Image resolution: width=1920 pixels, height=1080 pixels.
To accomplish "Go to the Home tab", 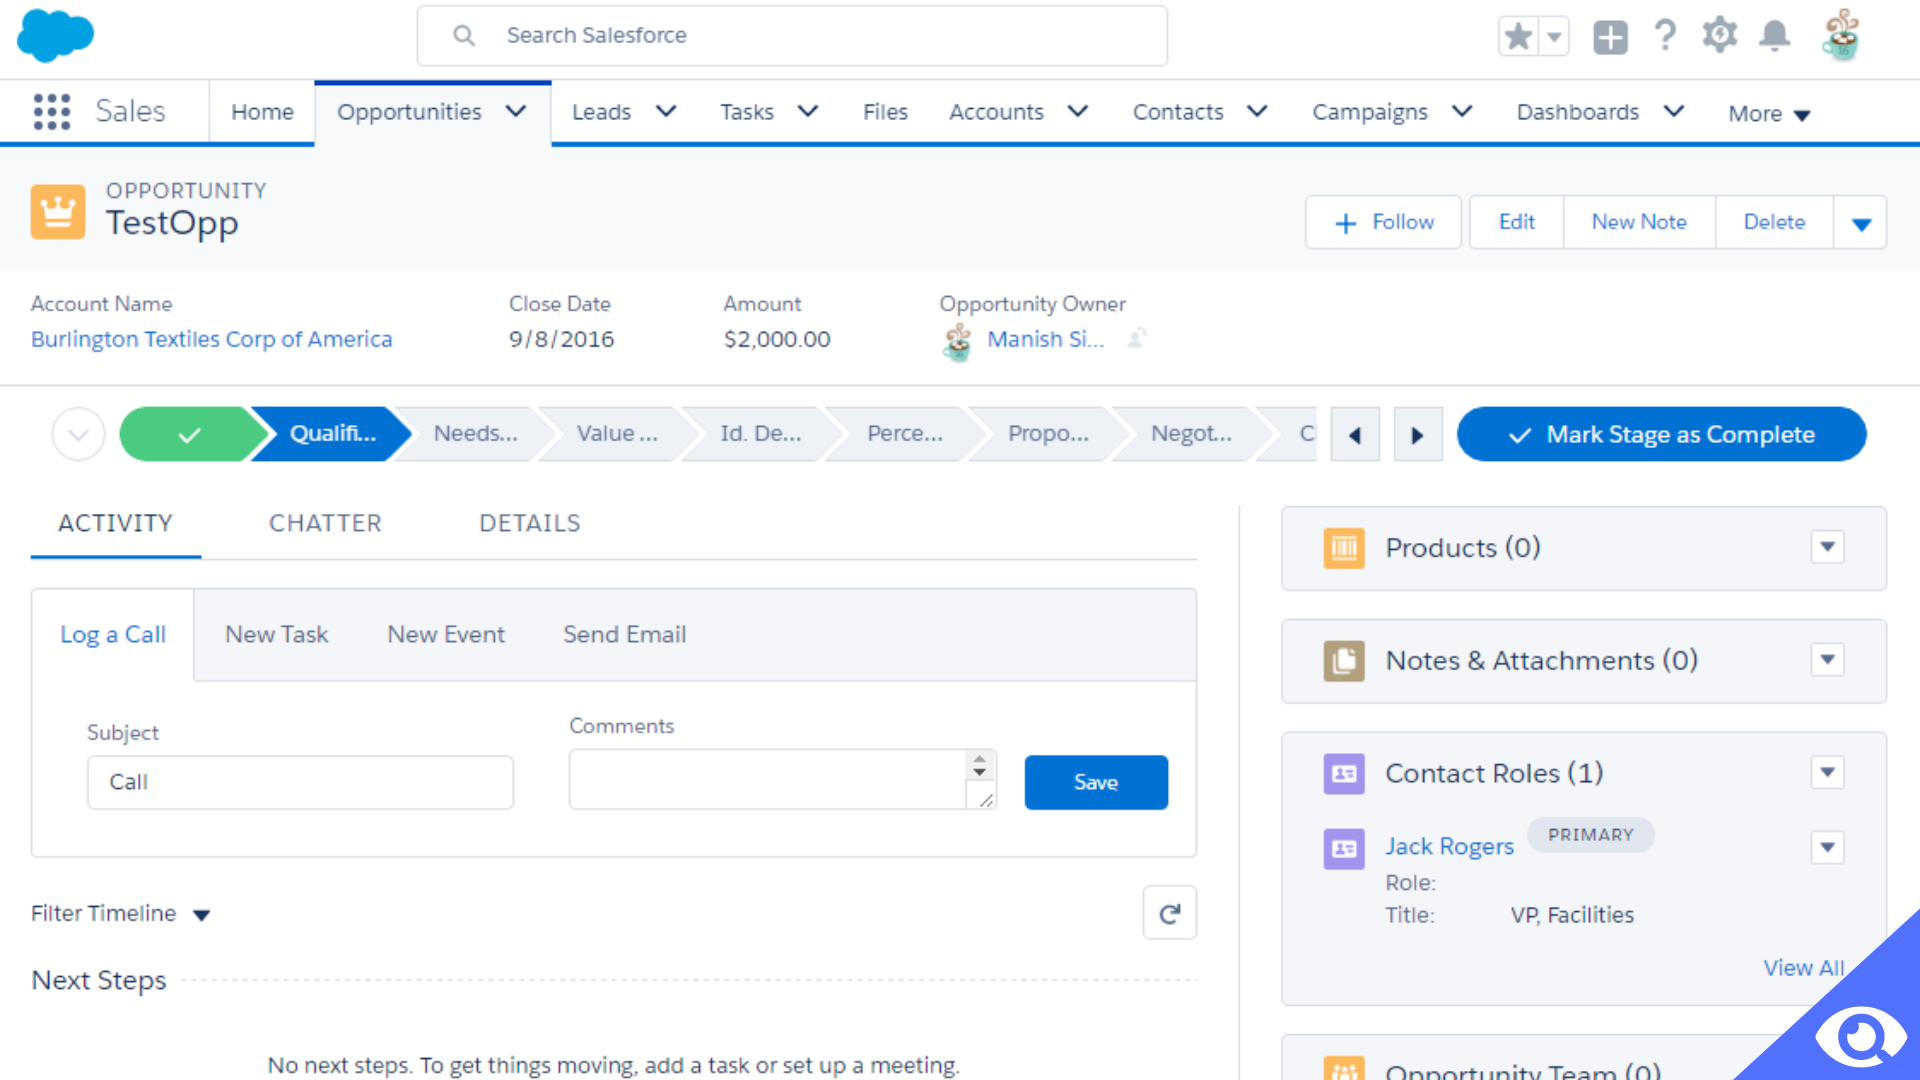I will pyautogui.click(x=262, y=112).
